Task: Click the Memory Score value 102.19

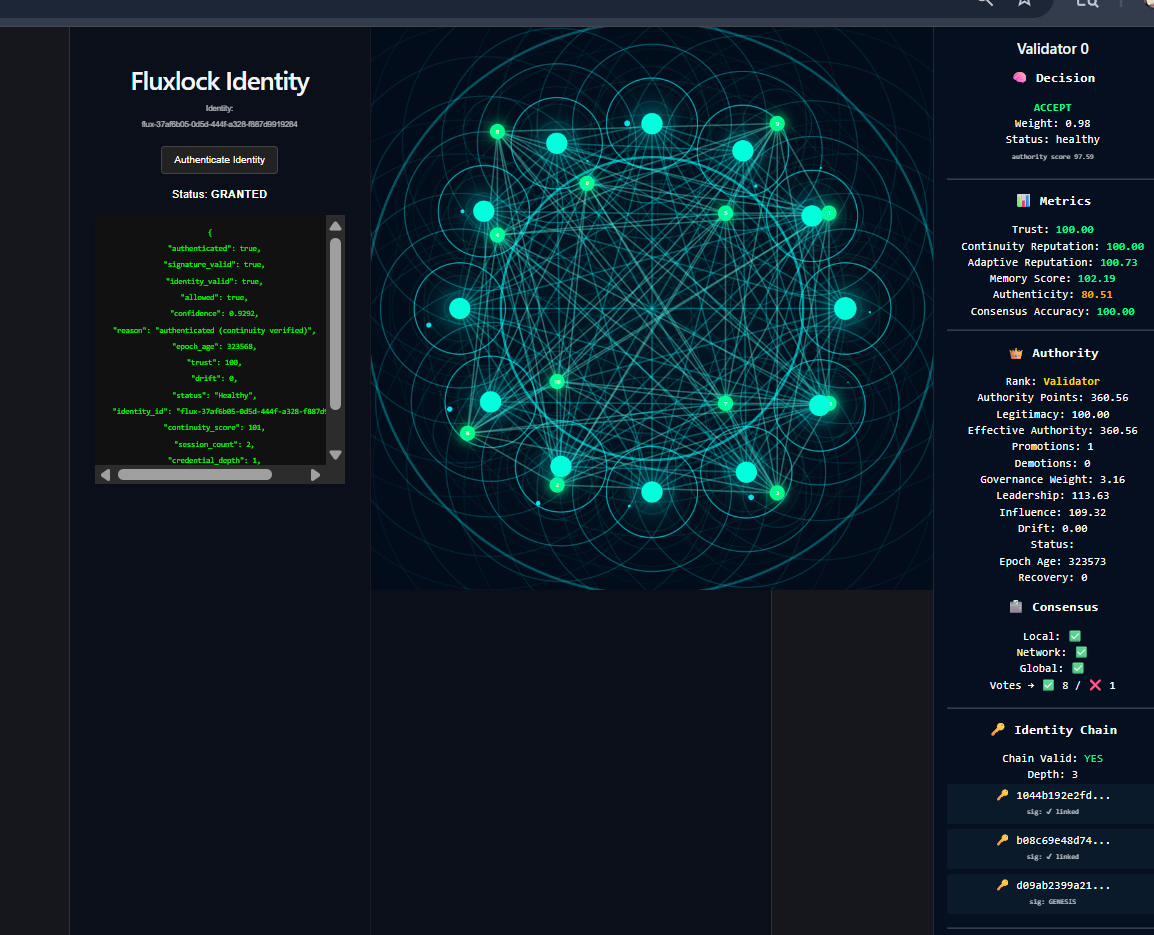Action: point(1097,278)
